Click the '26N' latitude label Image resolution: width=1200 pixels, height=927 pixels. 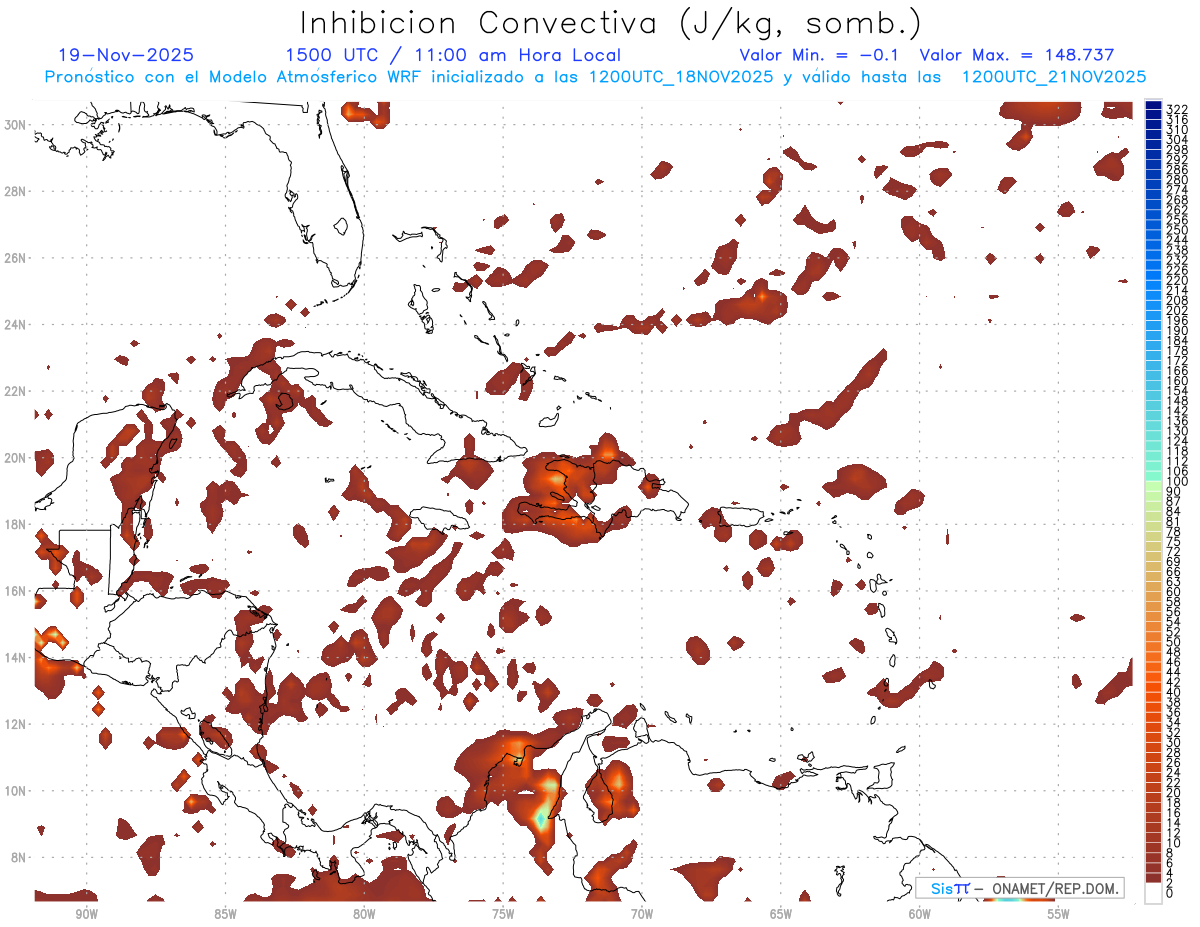pyautogui.click(x=14, y=258)
